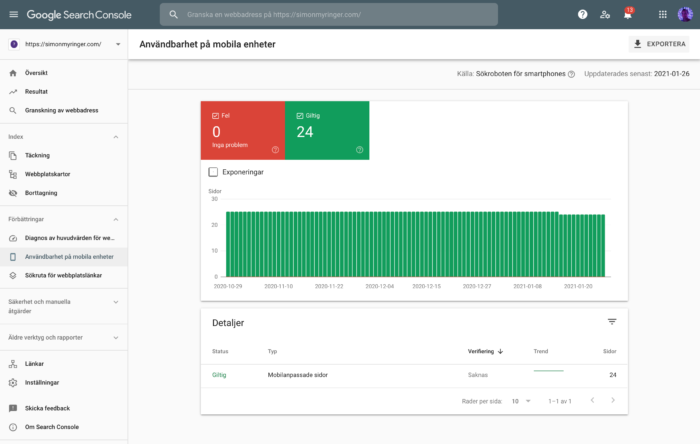Click the Täckning pages icon
This screenshot has width=700, height=444.
(13, 155)
